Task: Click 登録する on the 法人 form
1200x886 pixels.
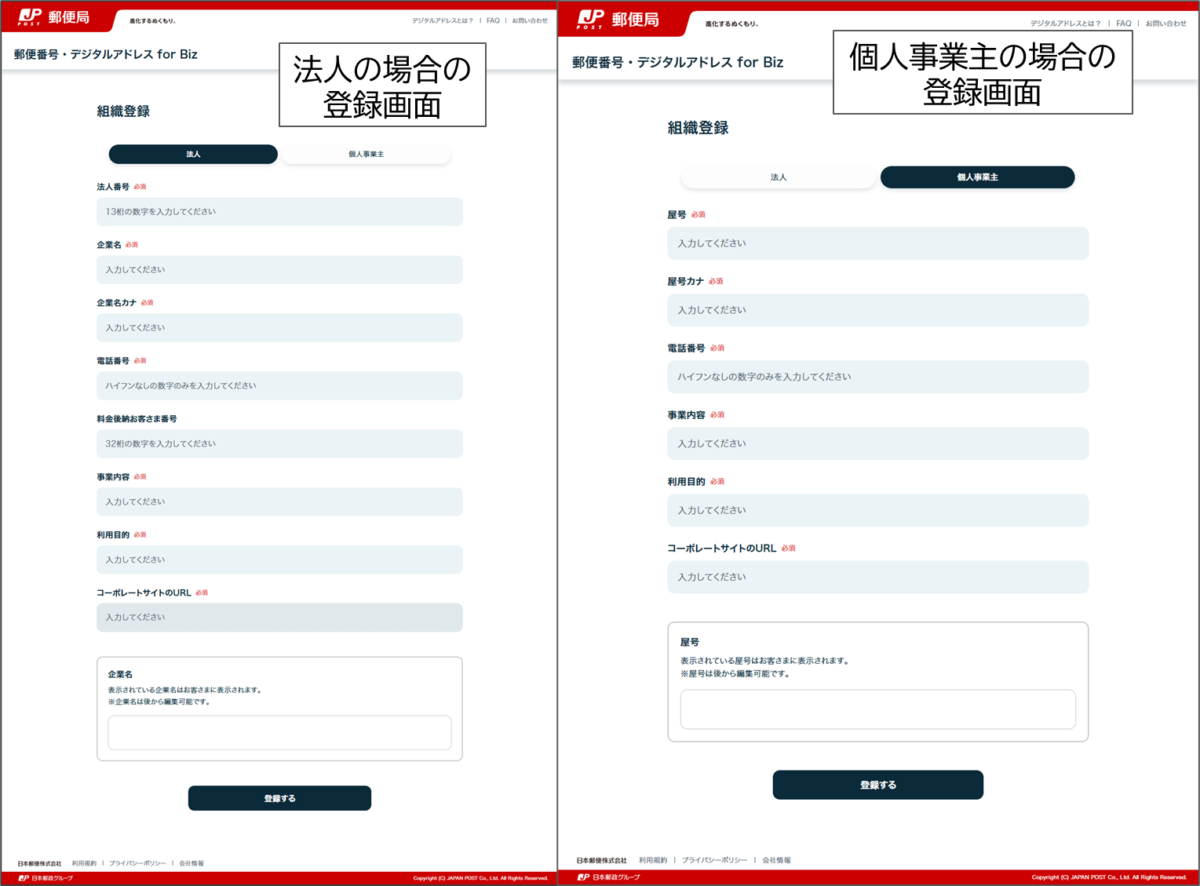Action: (279, 797)
